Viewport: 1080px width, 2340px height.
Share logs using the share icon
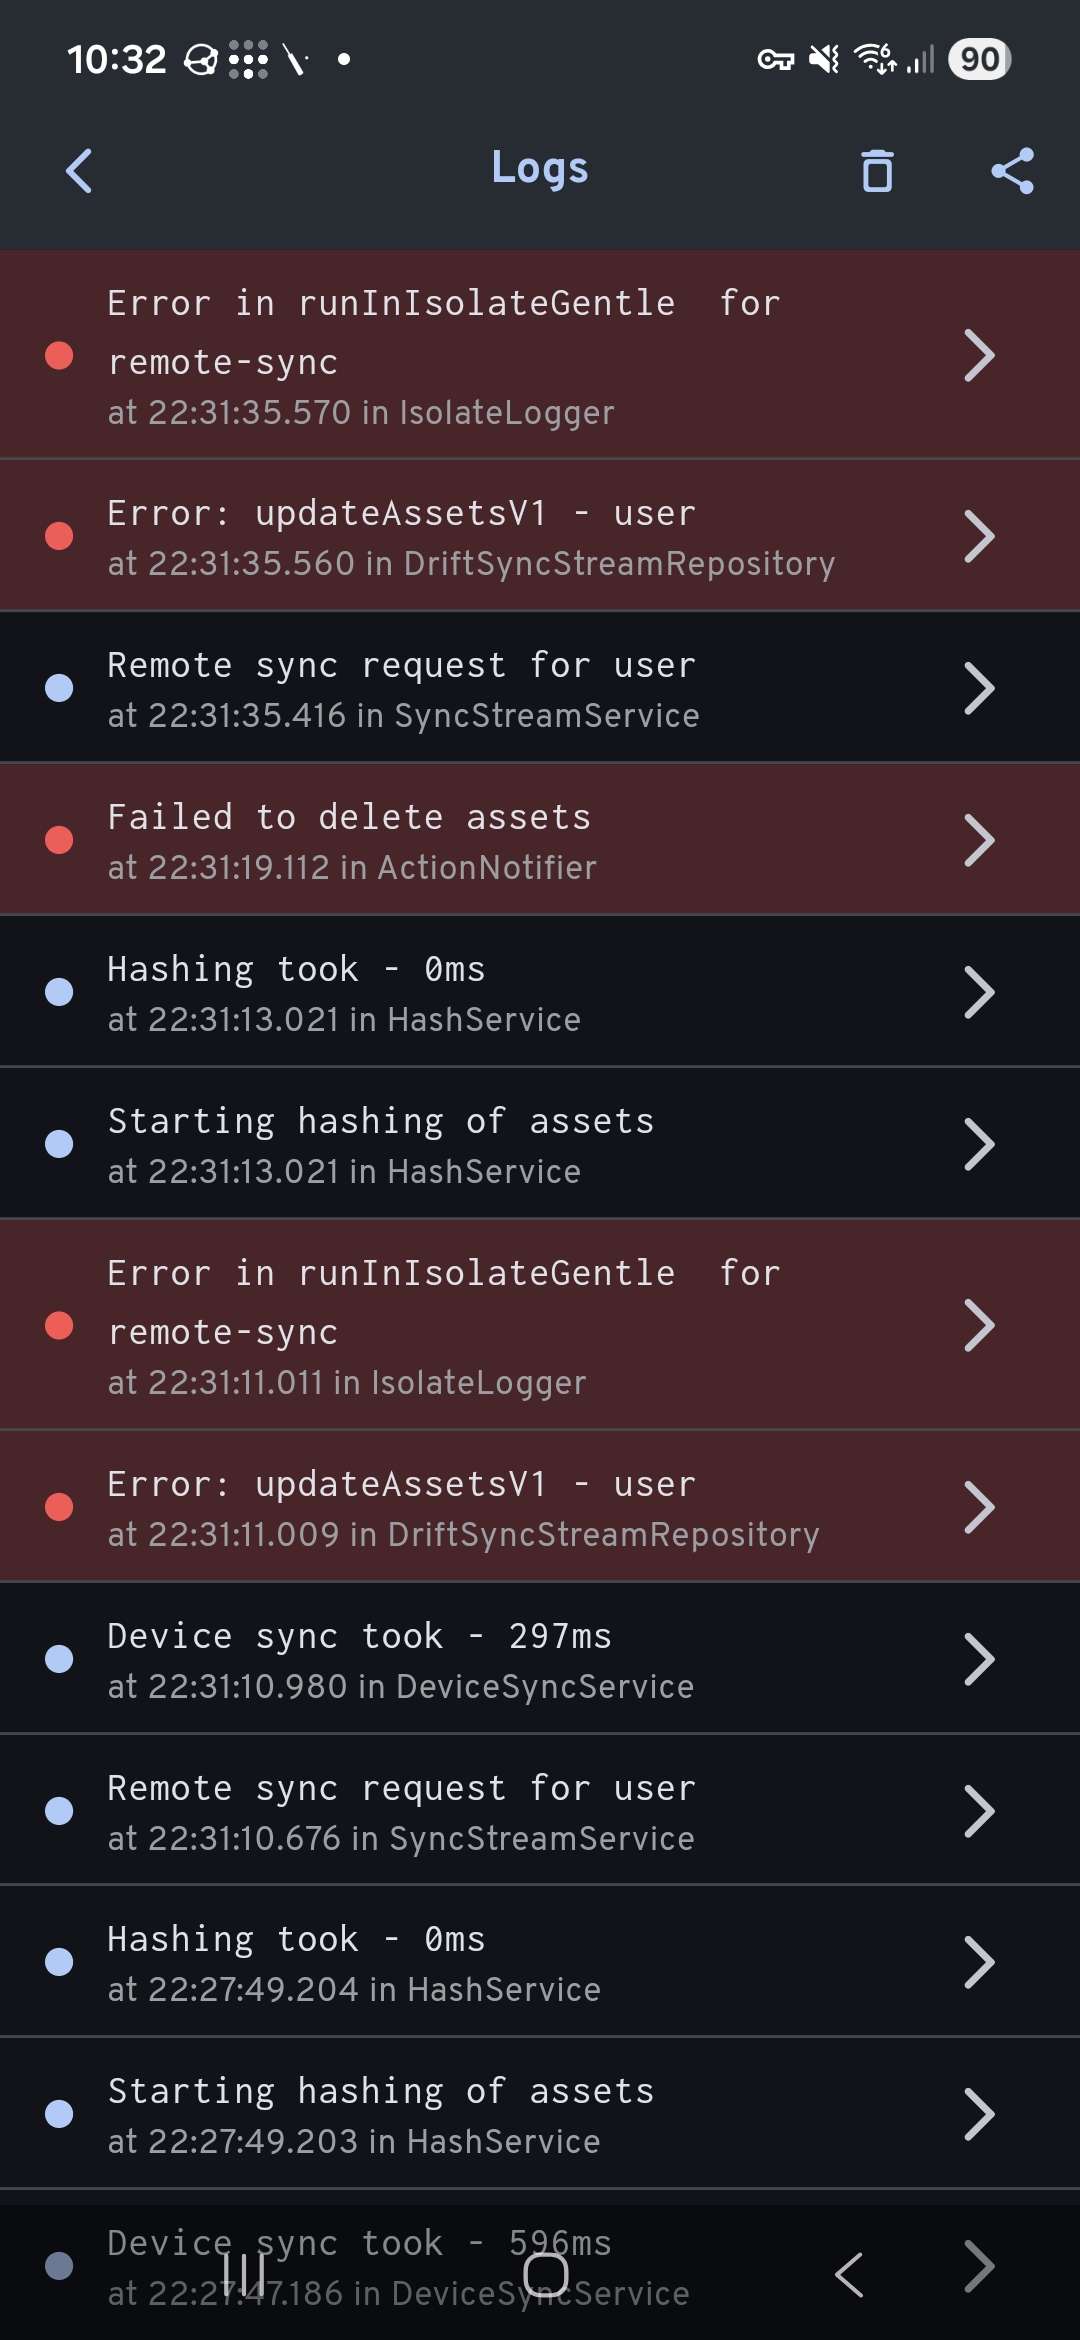pos(1012,170)
